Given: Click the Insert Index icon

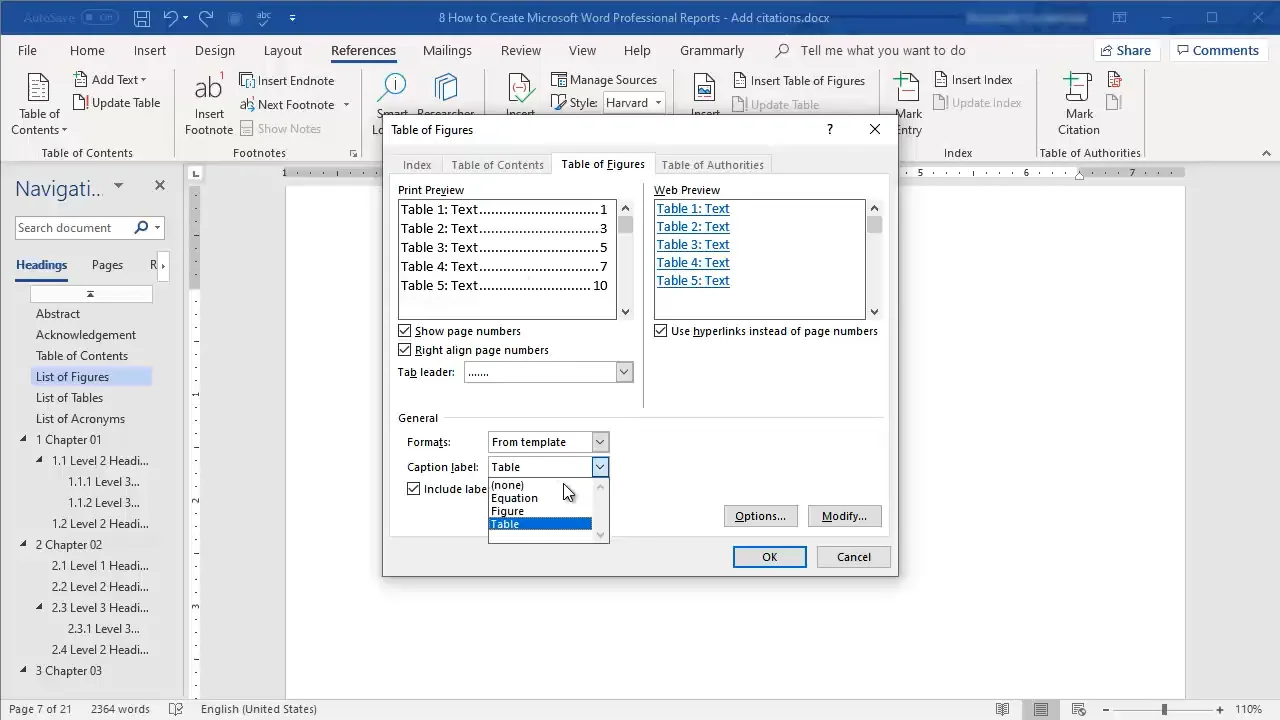Looking at the screenshot, I should coord(942,80).
